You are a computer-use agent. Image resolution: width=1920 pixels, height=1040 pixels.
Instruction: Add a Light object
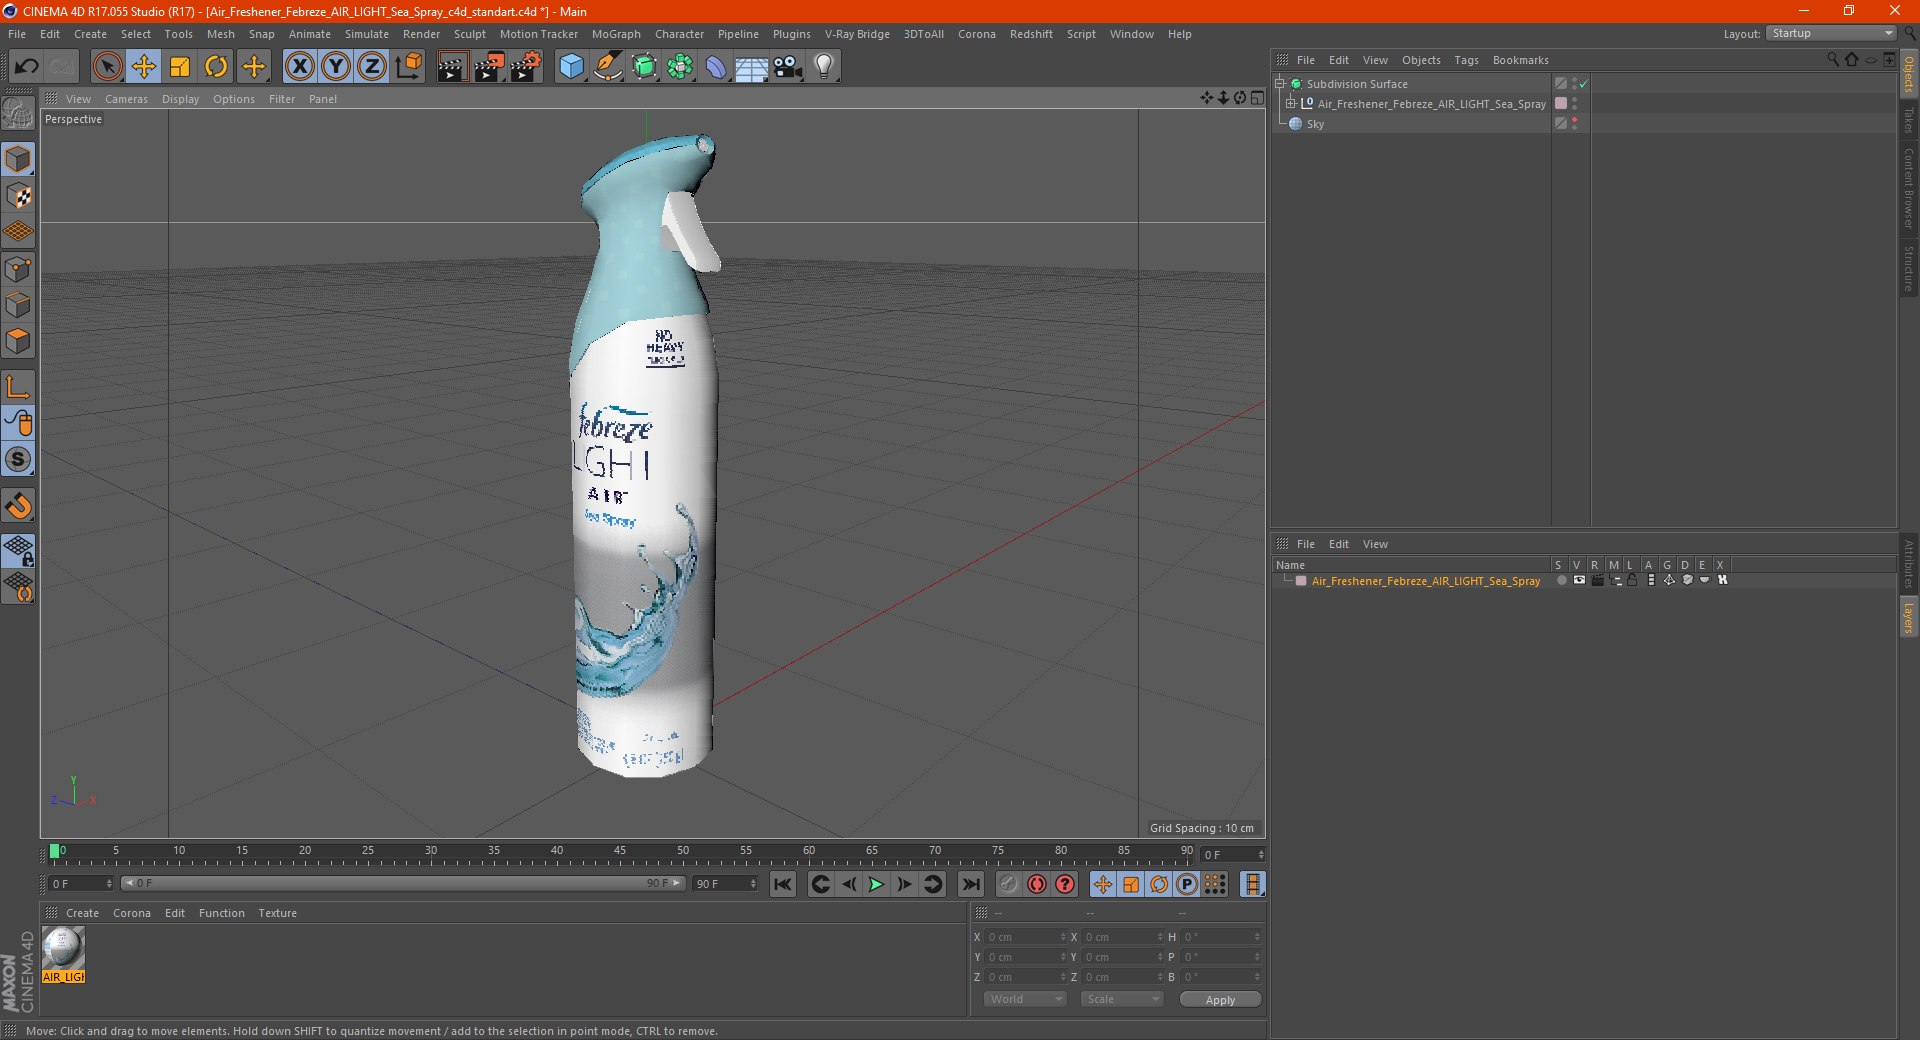point(824,67)
